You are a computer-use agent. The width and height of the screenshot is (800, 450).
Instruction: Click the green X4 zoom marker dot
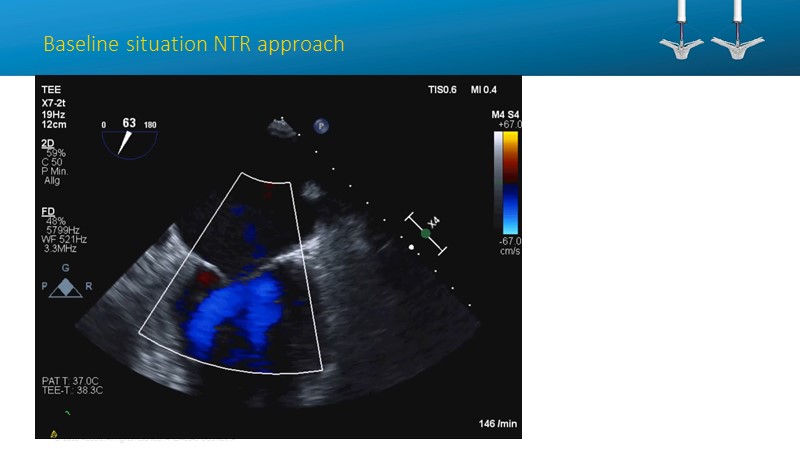click(426, 232)
